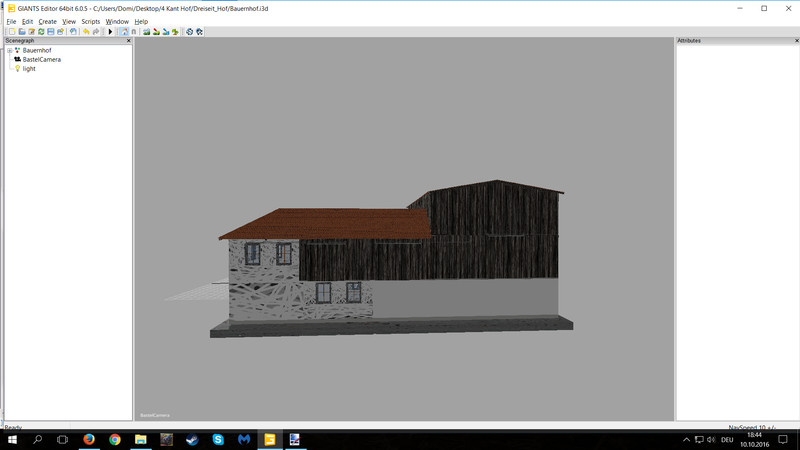Open the File menu

11,21
